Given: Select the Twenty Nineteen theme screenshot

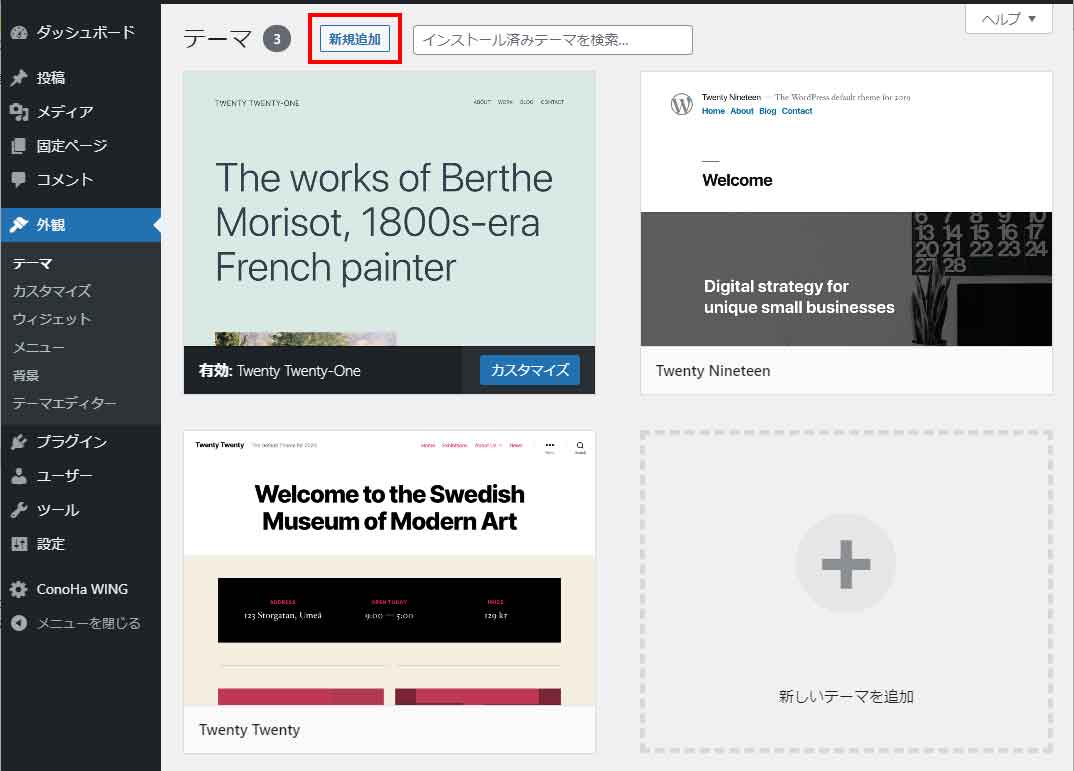Looking at the screenshot, I should 847,209.
